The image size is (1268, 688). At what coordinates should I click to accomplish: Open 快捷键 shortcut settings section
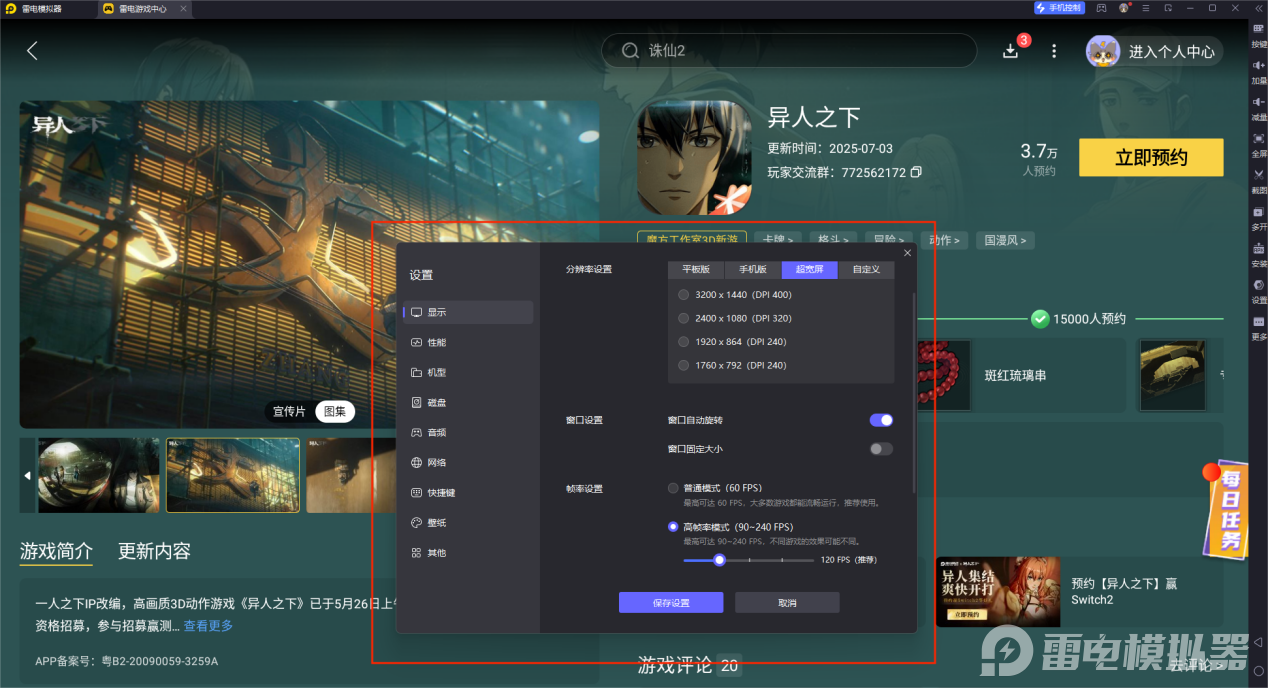pos(468,492)
